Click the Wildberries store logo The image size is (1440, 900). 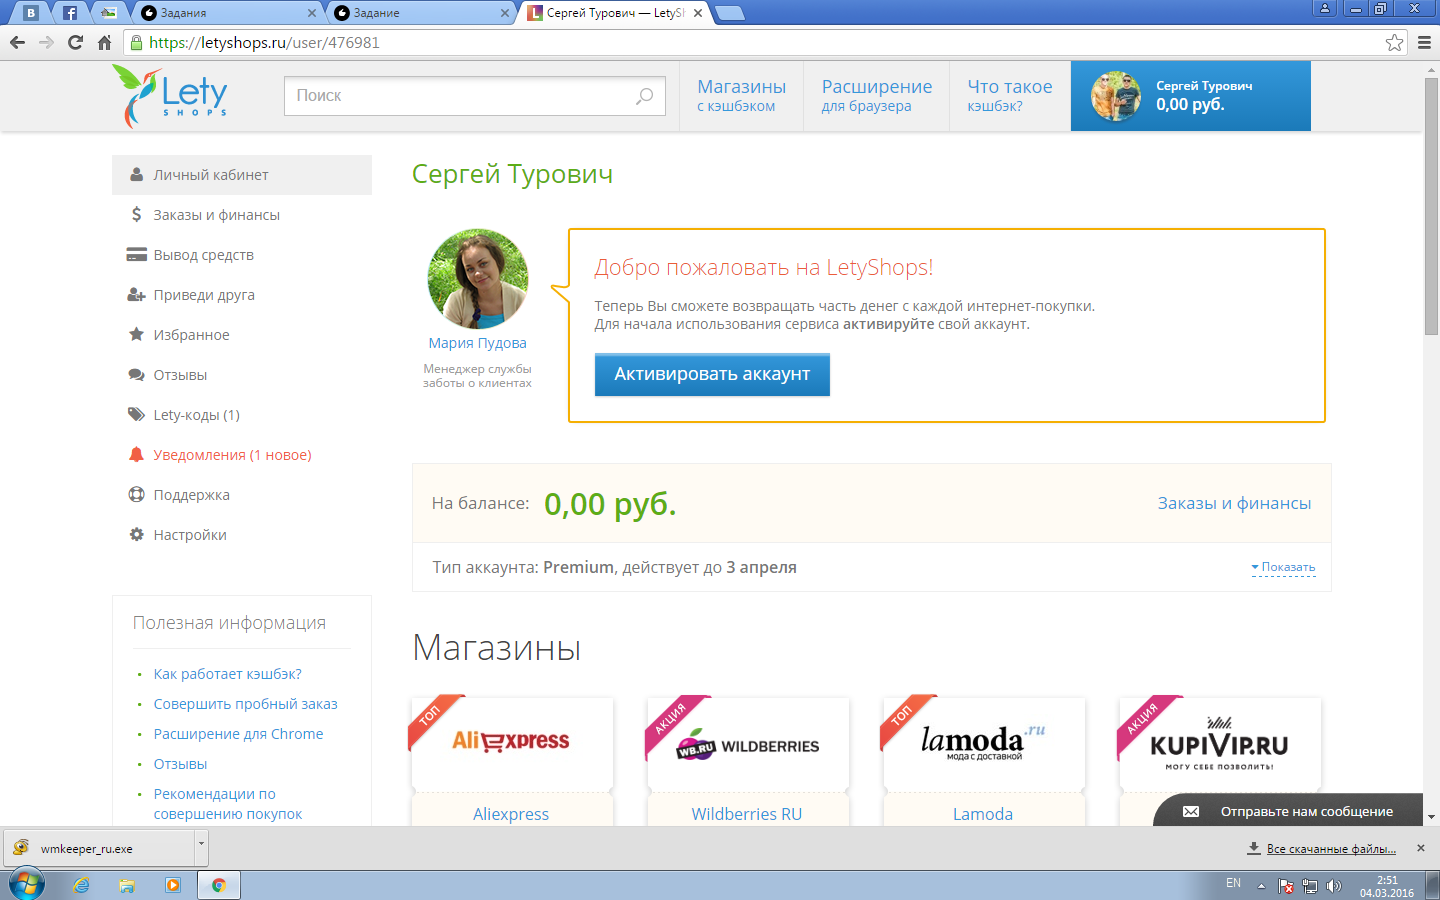(x=747, y=745)
